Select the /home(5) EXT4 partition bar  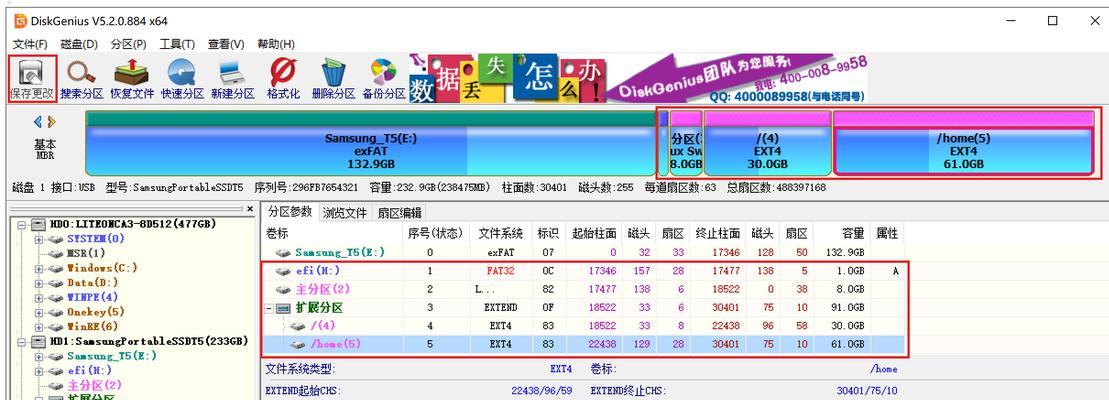pyautogui.click(x=964, y=143)
